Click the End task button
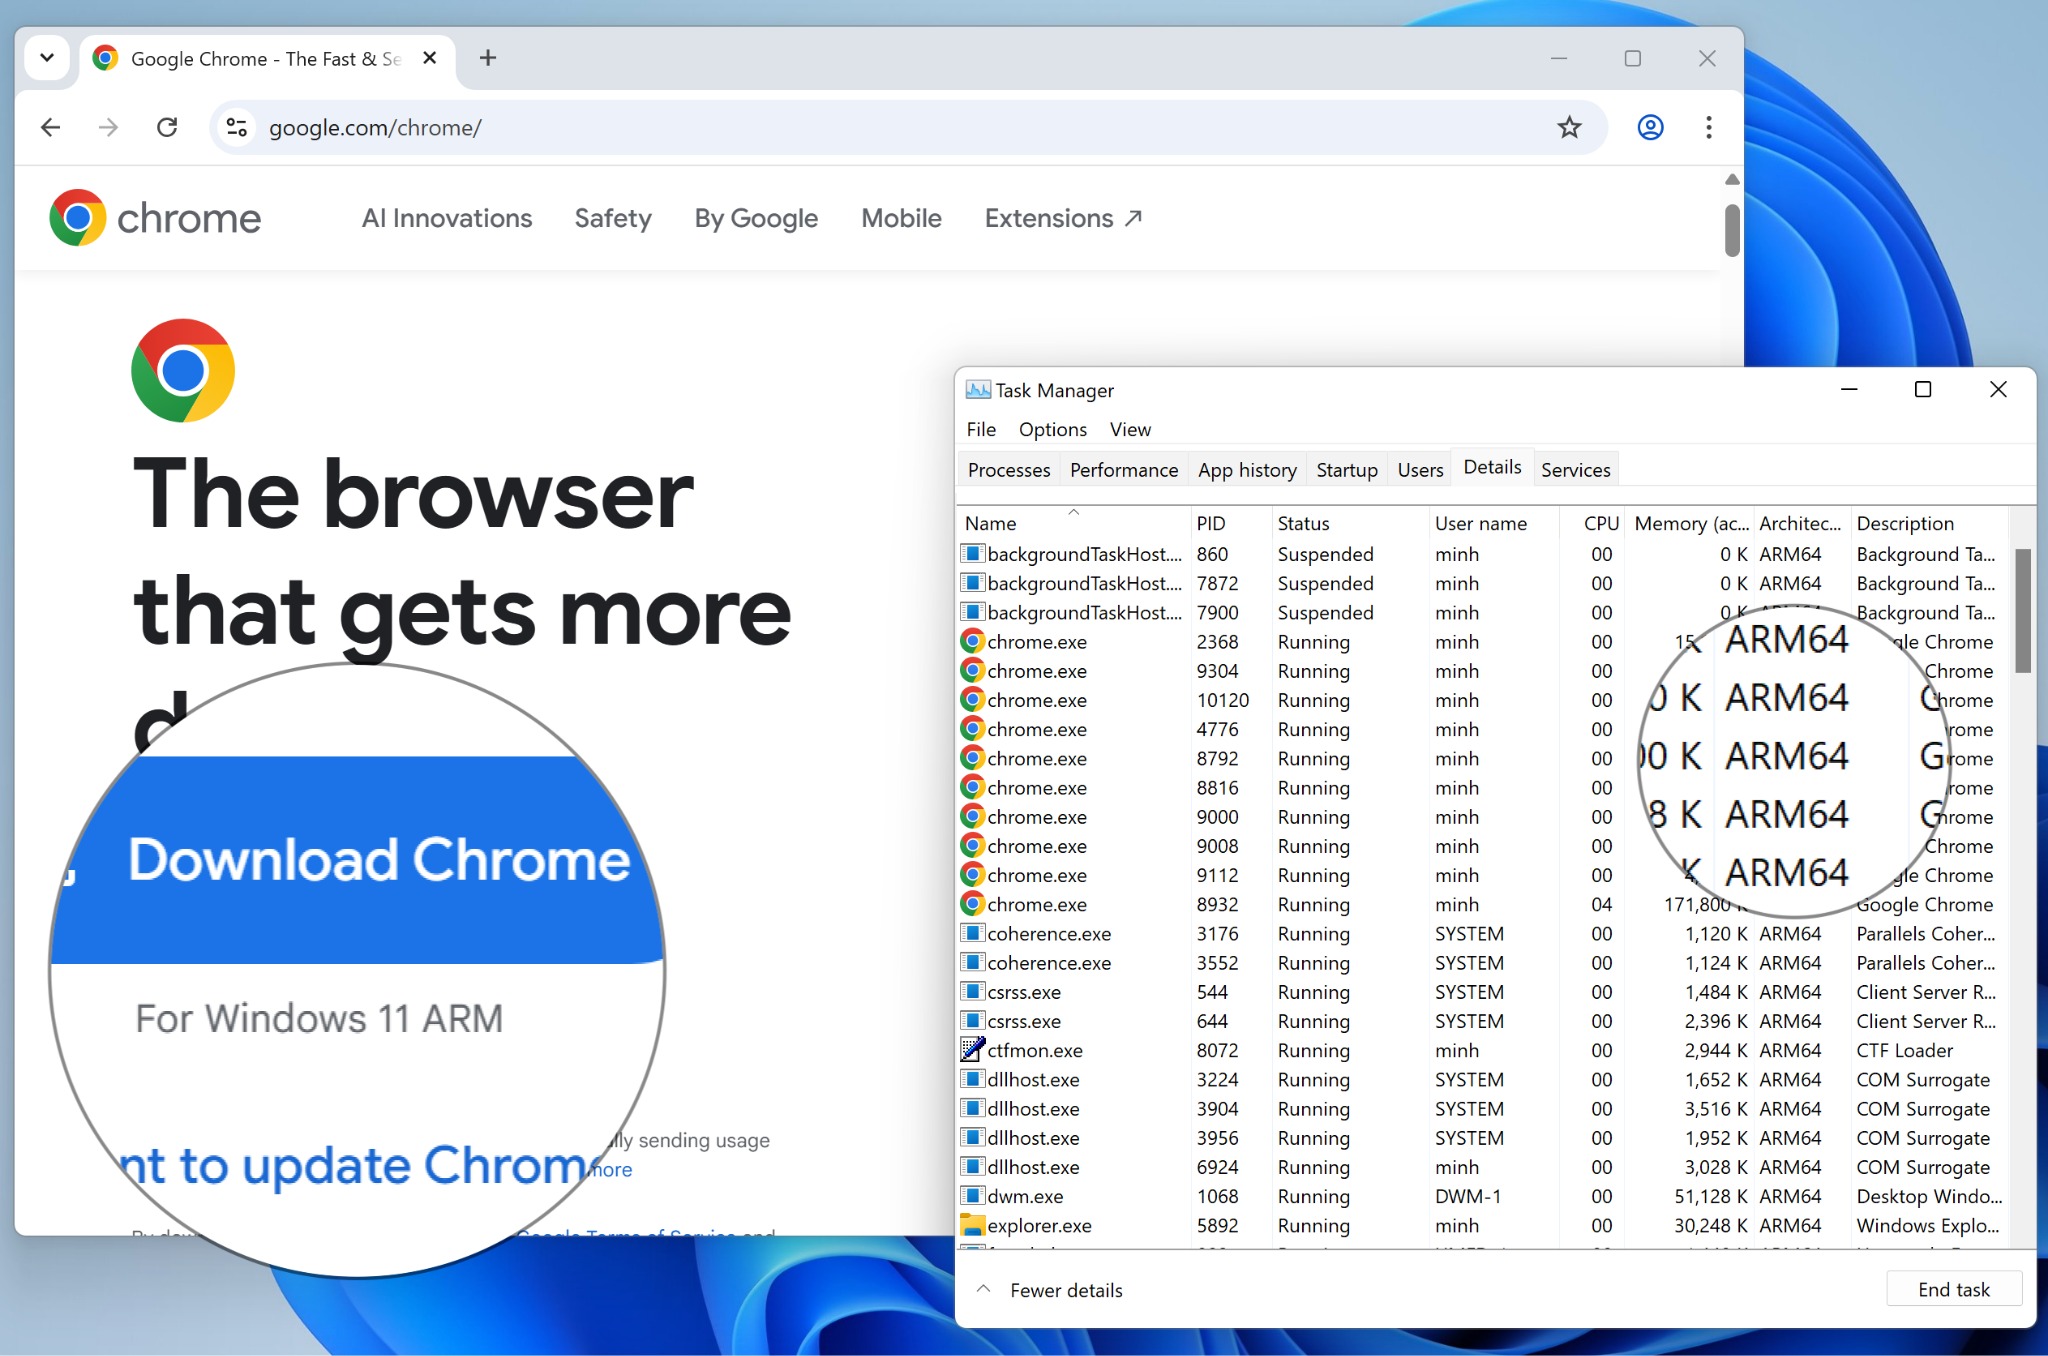Image resolution: width=2048 pixels, height=1356 pixels. point(1954,1289)
